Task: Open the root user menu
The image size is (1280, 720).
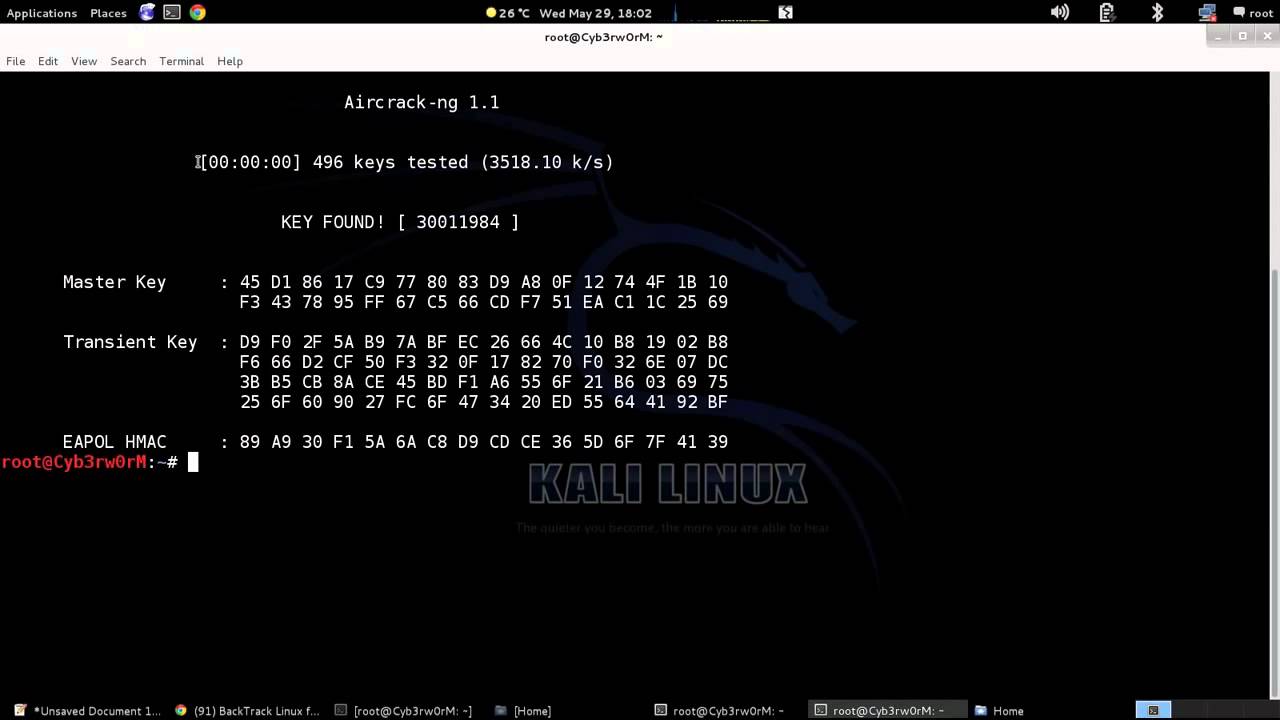Action: click(x=1253, y=13)
